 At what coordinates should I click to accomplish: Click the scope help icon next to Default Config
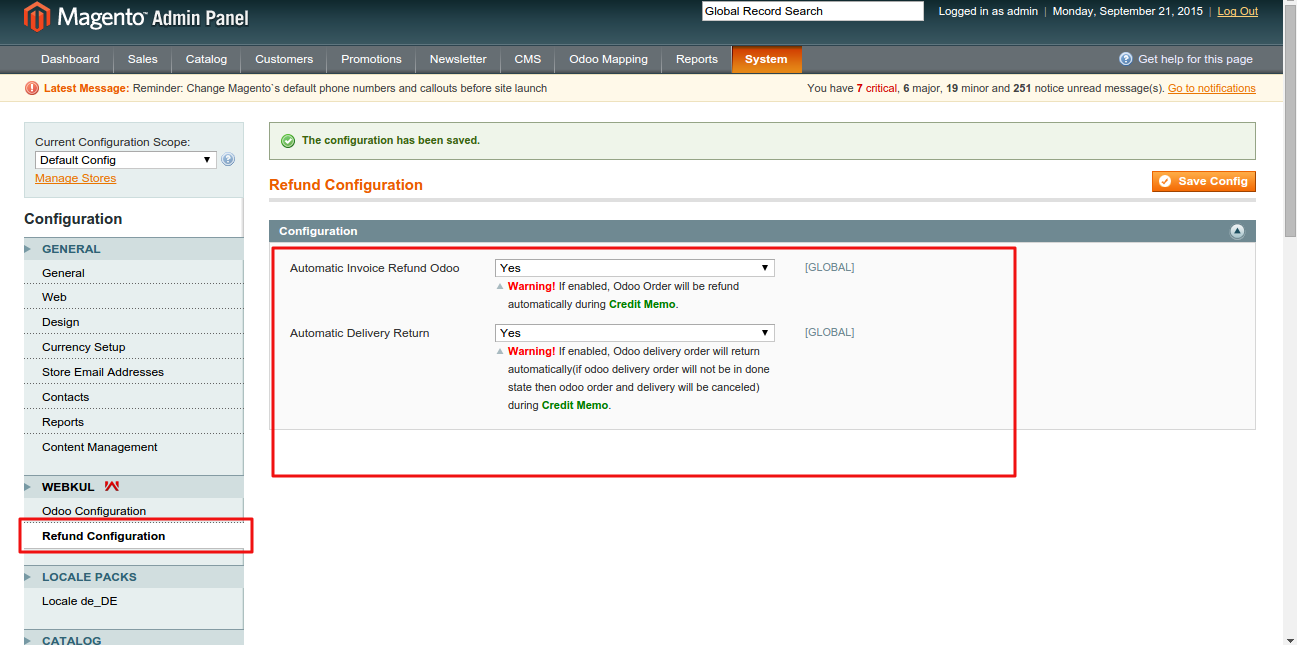(228, 160)
